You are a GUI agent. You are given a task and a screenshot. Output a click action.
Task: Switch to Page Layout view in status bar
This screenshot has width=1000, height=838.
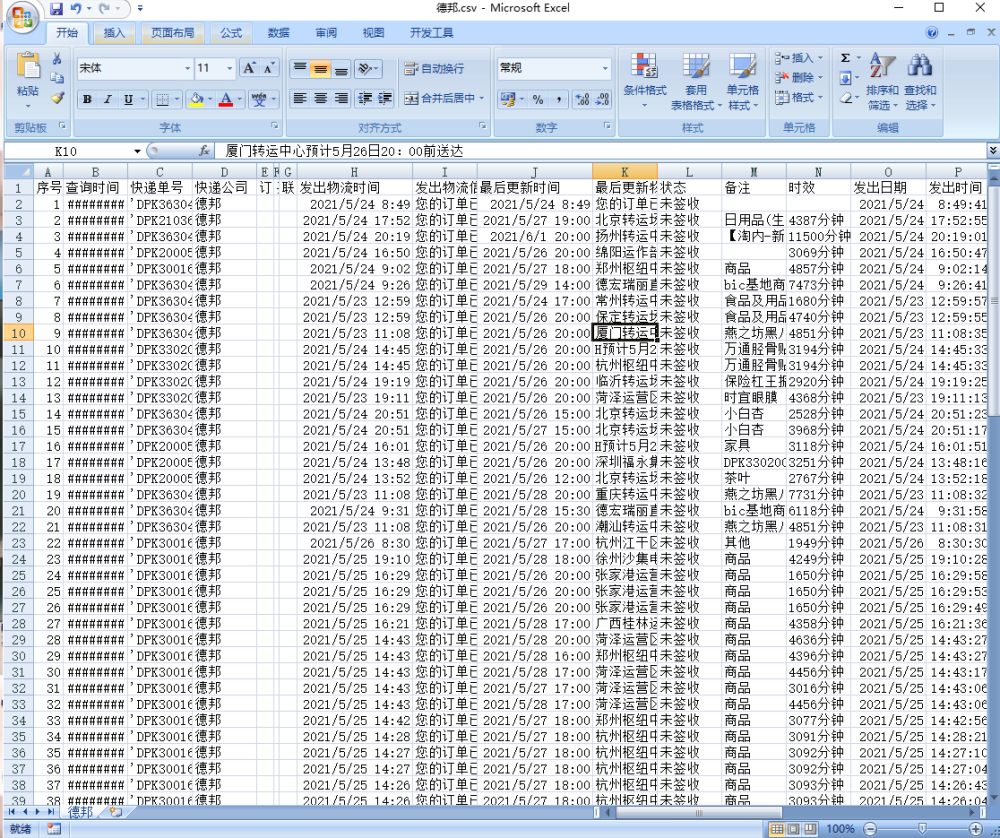click(793, 829)
